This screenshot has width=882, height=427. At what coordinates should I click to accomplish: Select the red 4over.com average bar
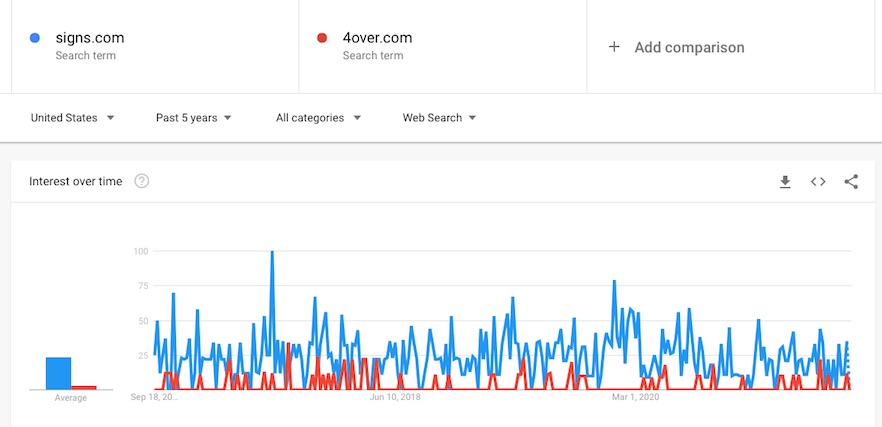coord(84,388)
